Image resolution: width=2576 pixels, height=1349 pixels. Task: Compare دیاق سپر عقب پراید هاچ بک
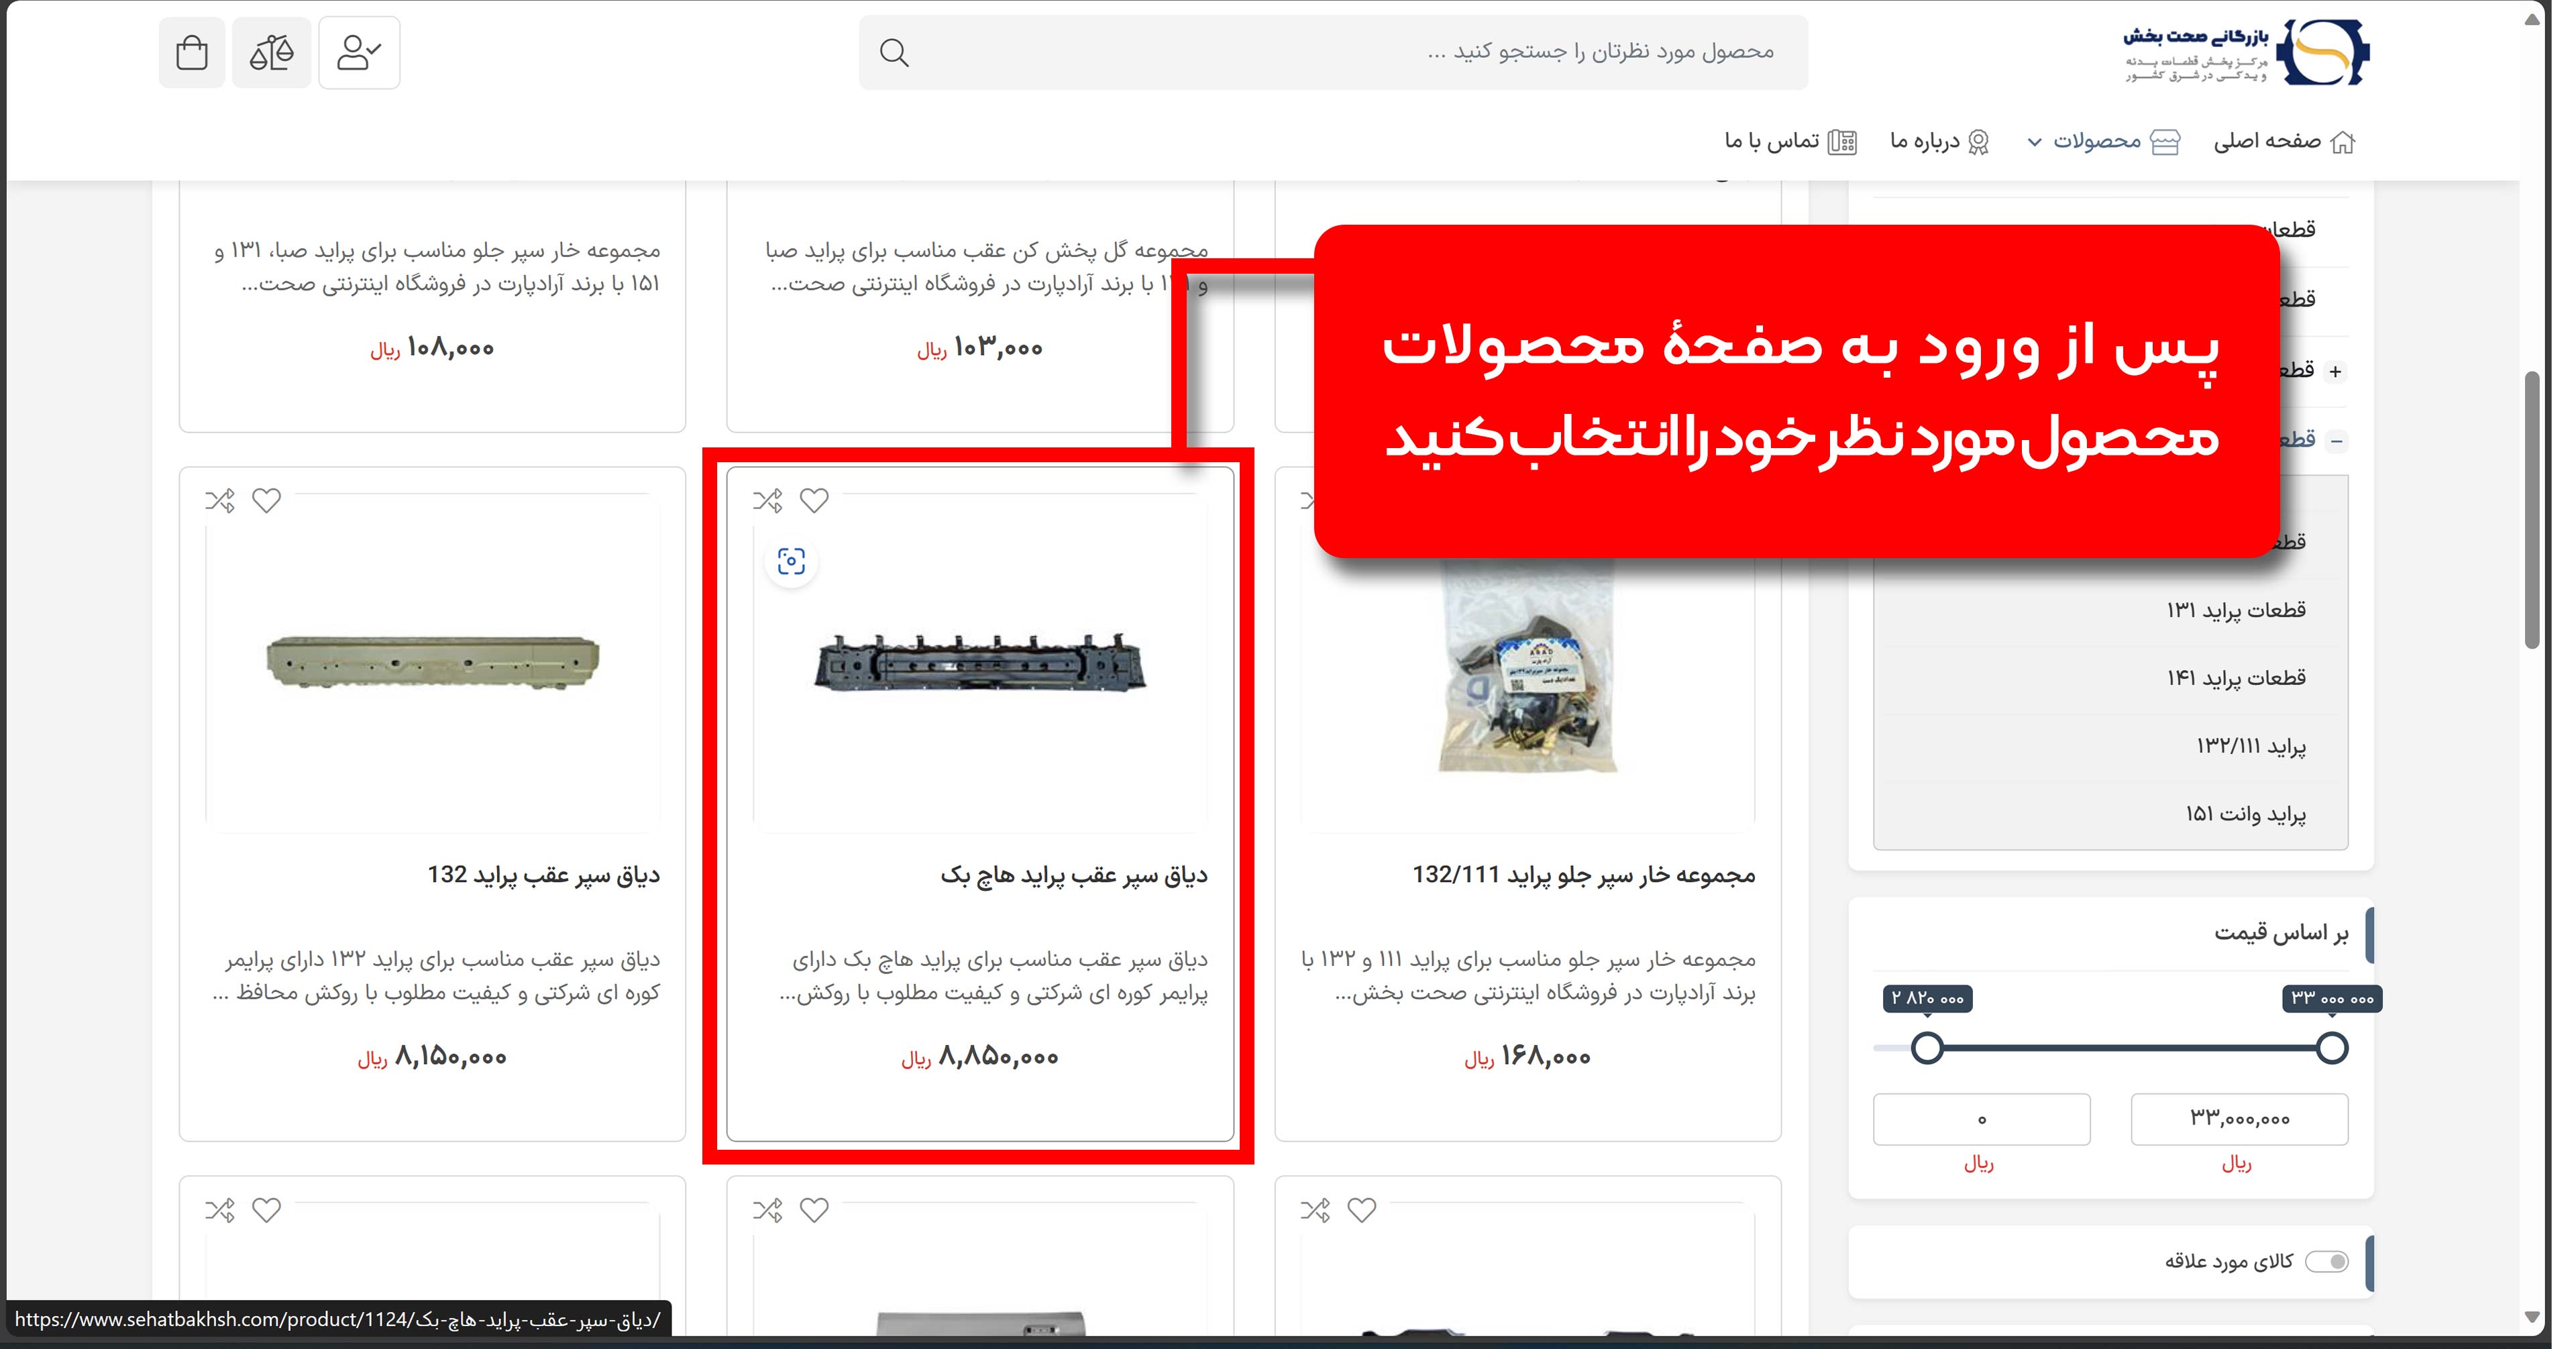coord(768,500)
